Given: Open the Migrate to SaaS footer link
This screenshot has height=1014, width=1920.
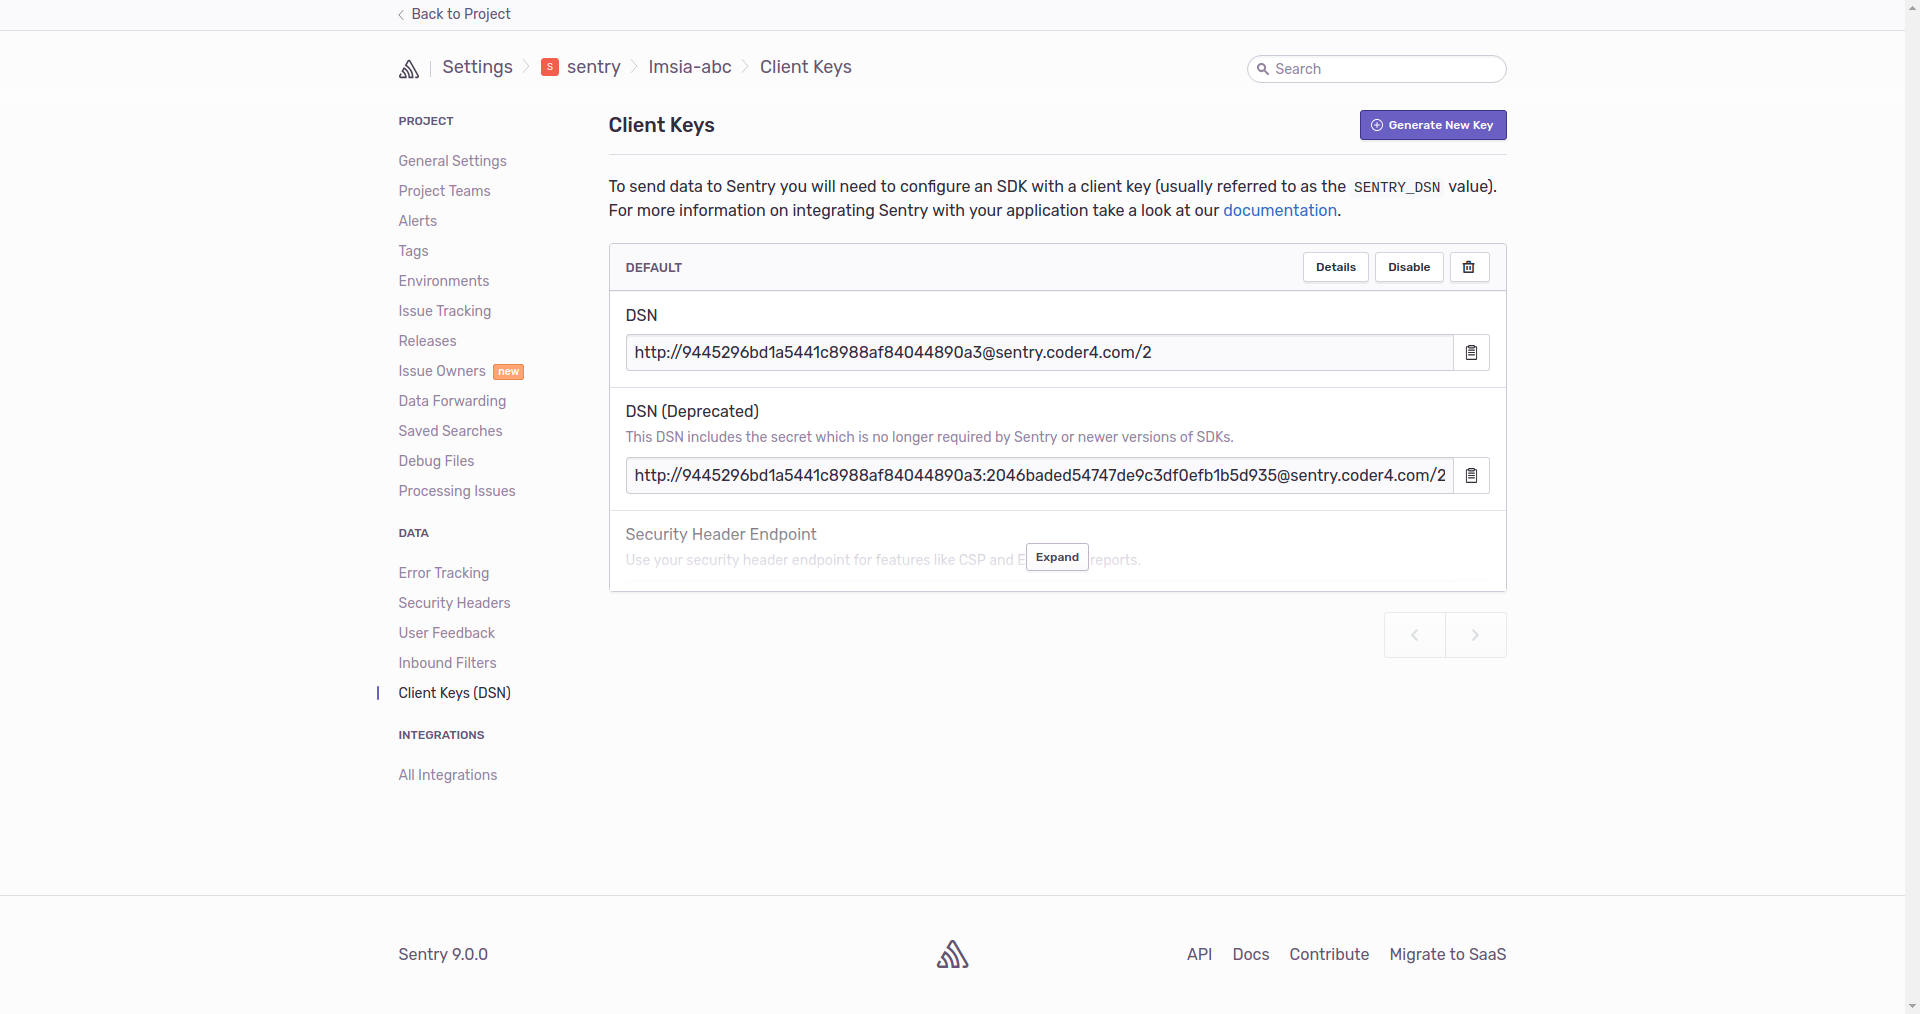Looking at the screenshot, I should [1447, 954].
